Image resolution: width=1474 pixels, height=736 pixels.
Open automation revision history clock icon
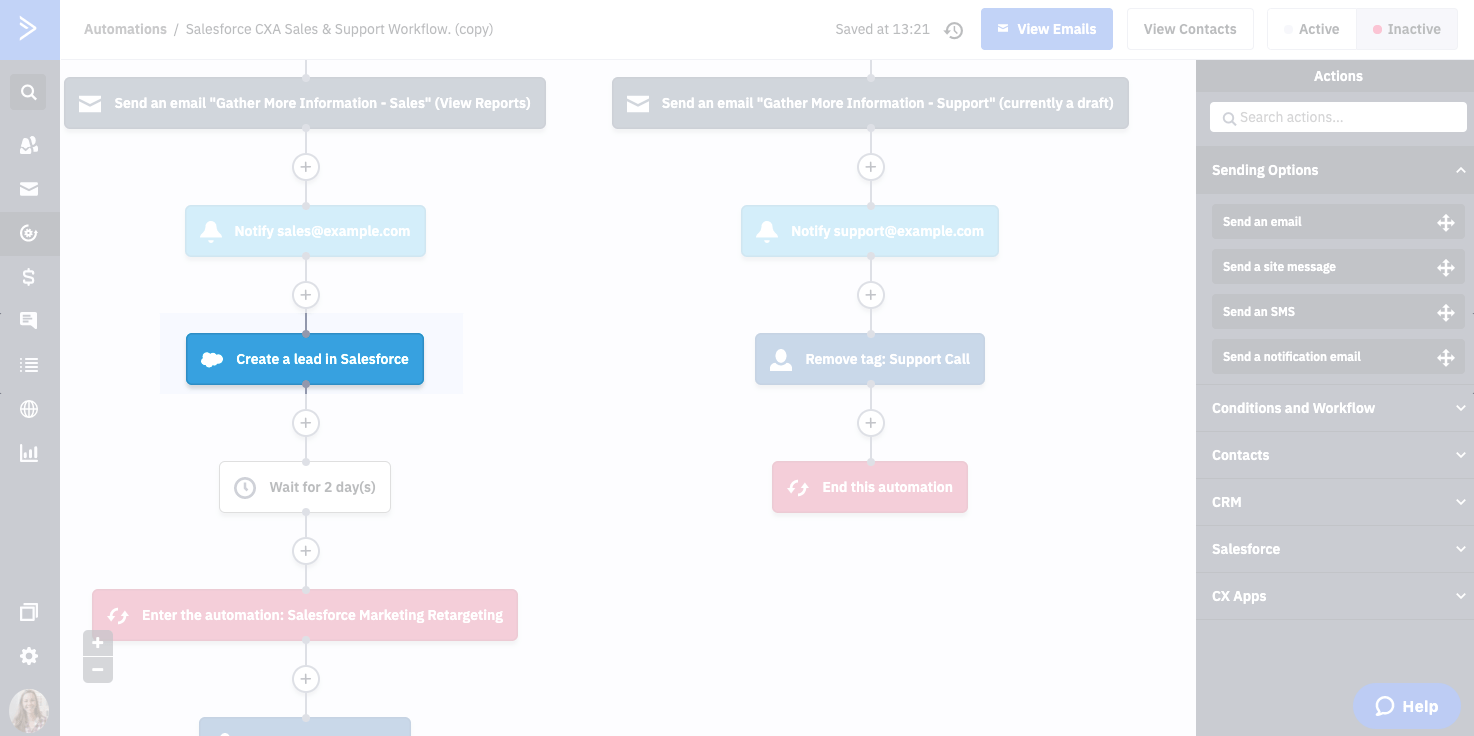(x=954, y=30)
